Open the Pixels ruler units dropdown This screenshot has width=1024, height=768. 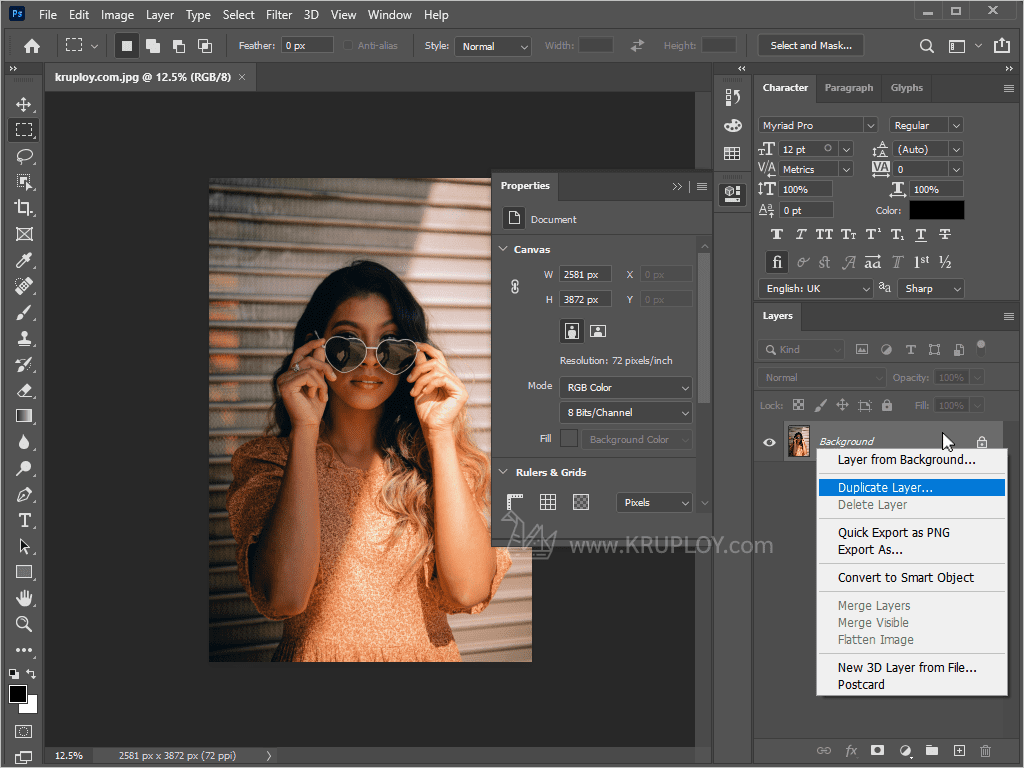pos(654,503)
